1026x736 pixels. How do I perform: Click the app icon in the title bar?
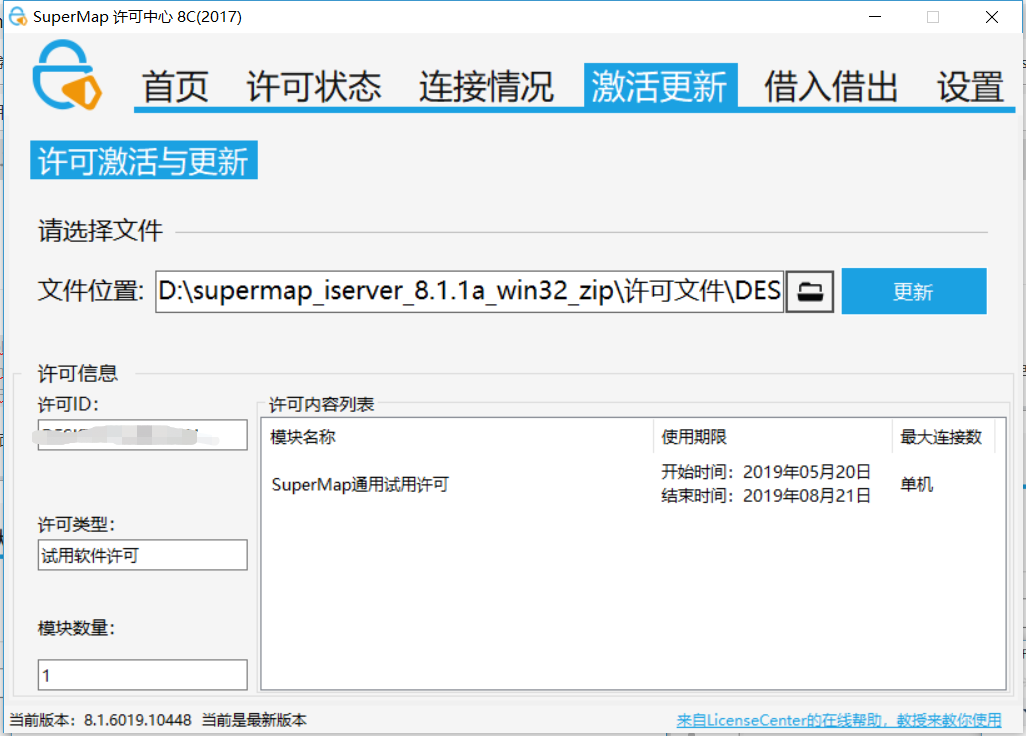pos(17,16)
